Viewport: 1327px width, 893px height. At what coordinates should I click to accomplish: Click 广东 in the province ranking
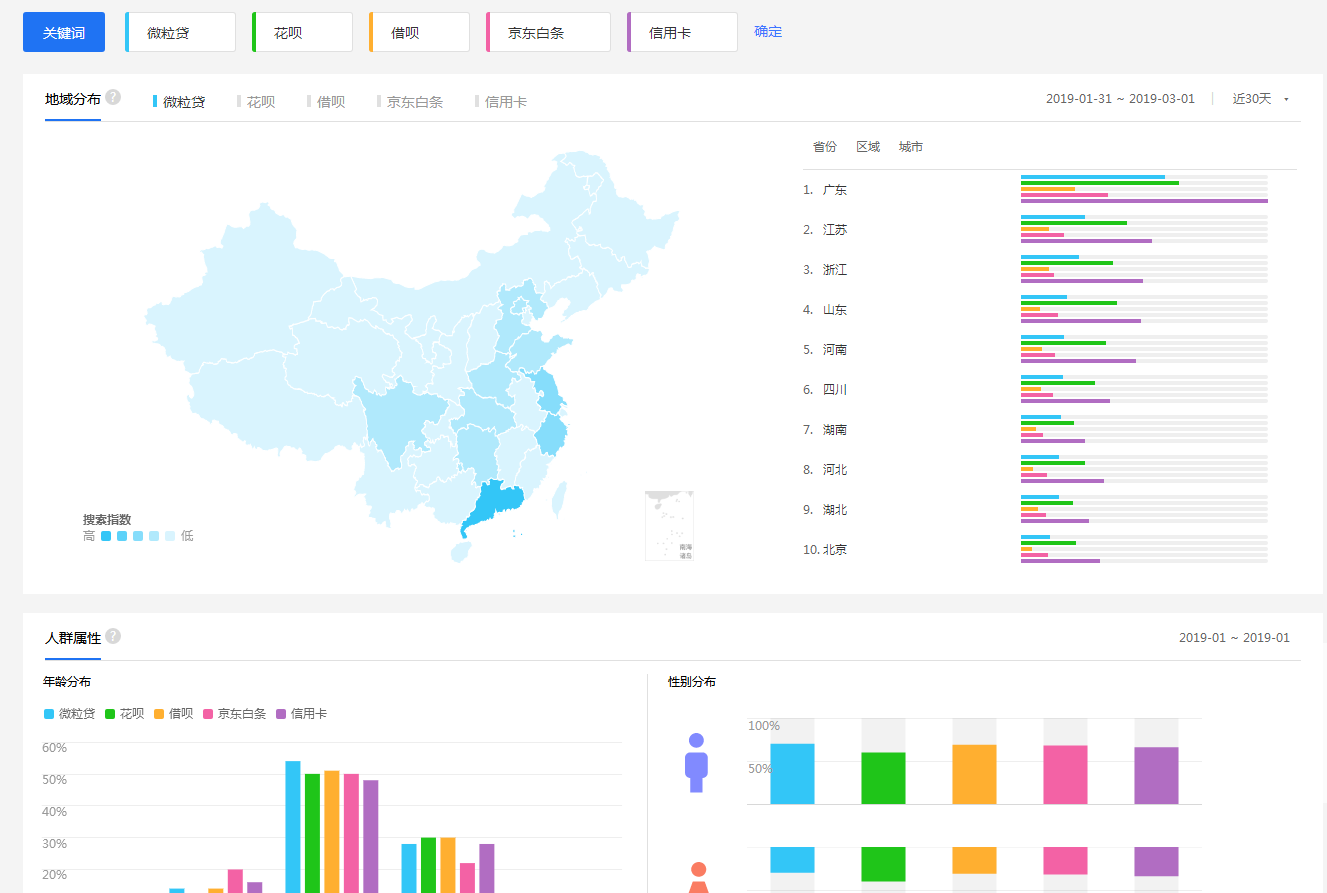tap(835, 190)
